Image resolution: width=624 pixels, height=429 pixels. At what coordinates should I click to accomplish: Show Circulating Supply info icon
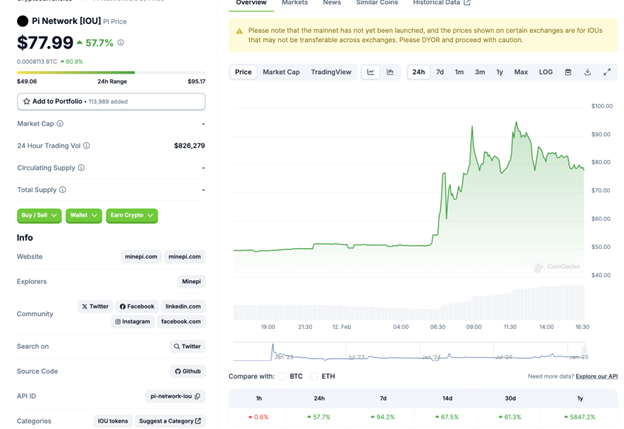(81, 168)
